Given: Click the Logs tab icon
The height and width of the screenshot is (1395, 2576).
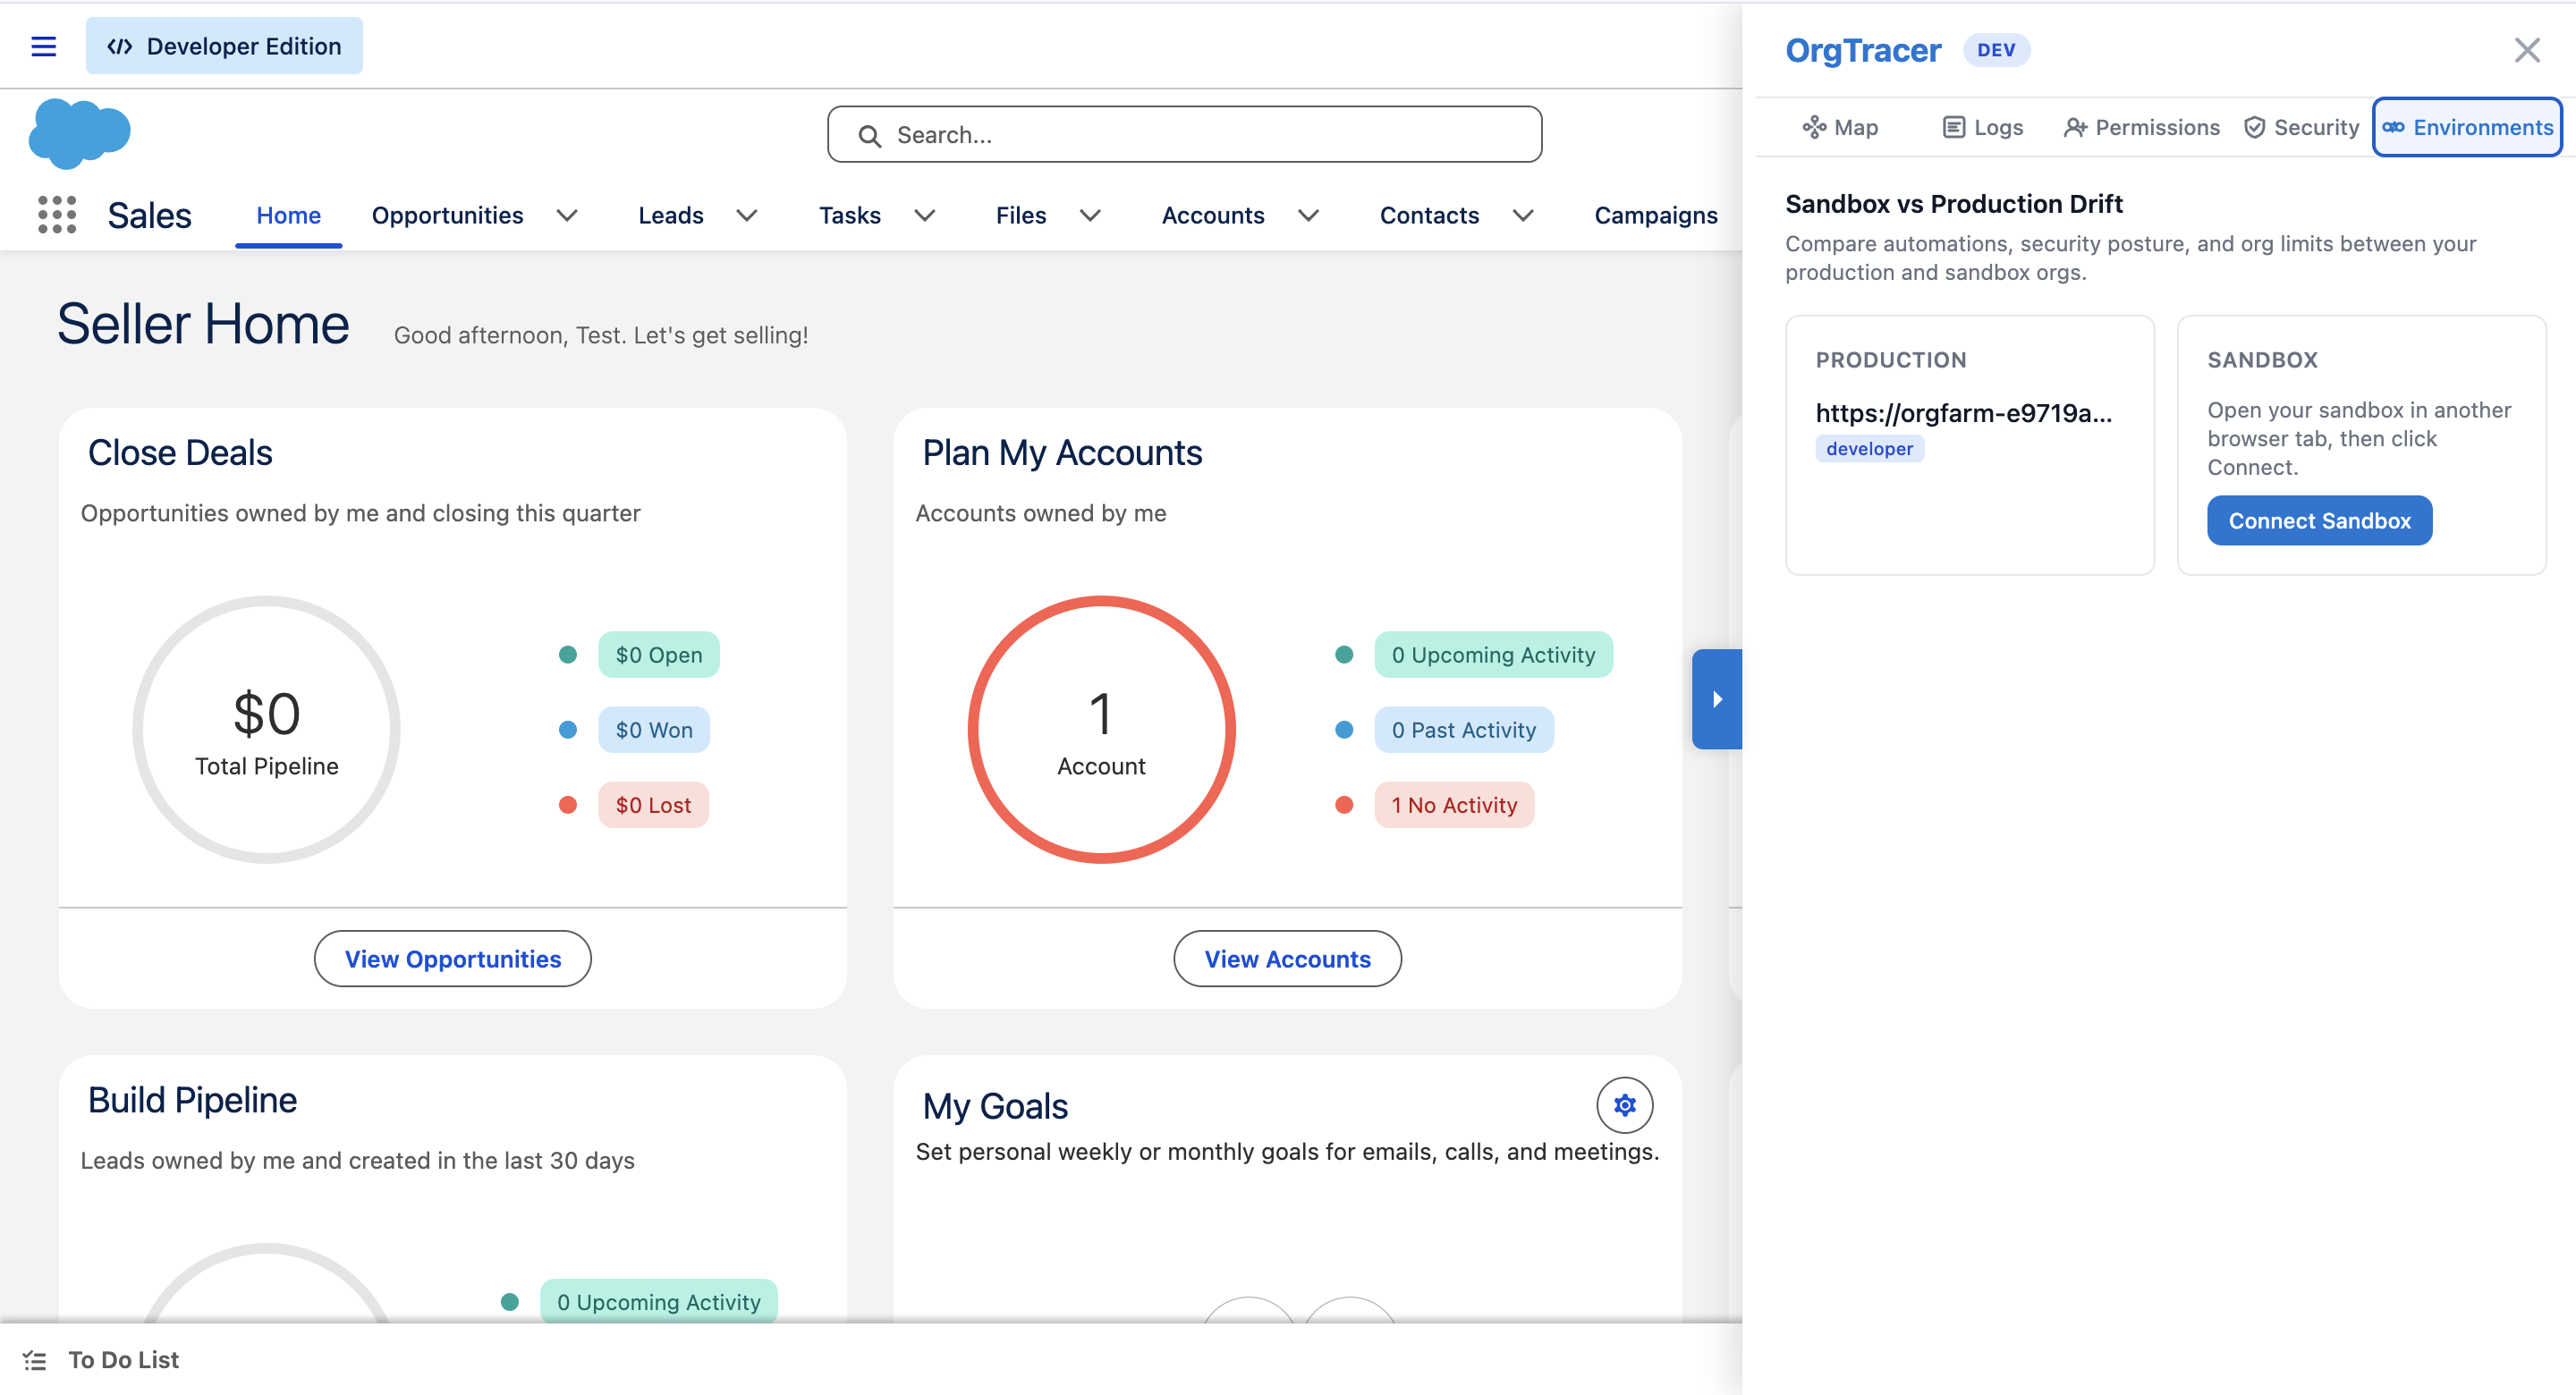Looking at the screenshot, I should 1953,127.
